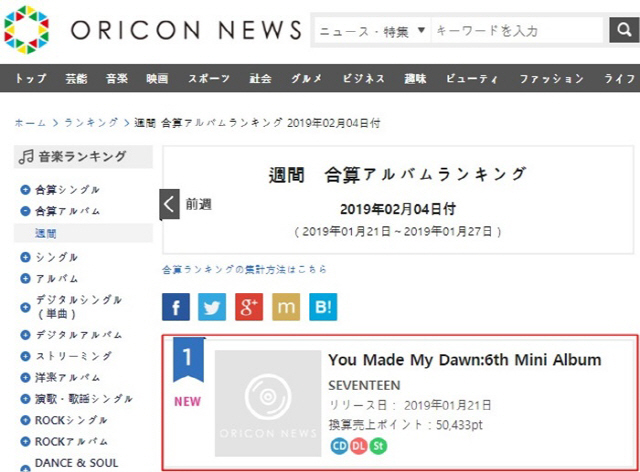Click ランキング in the breadcrumb
Screen dimensions: 640x472
point(91,122)
